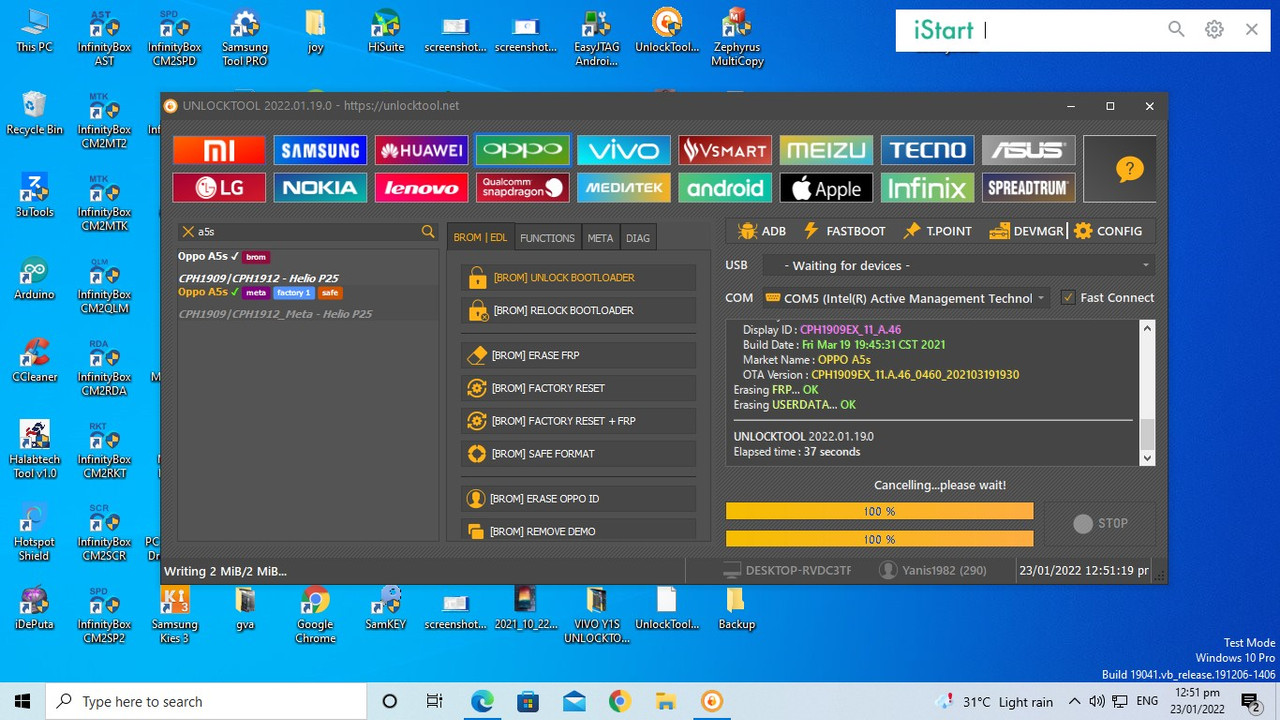Screen dimensions: 1280x720
Task: Toggle the Fast Connect checkbox
Action: pyautogui.click(x=1068, y=298)
